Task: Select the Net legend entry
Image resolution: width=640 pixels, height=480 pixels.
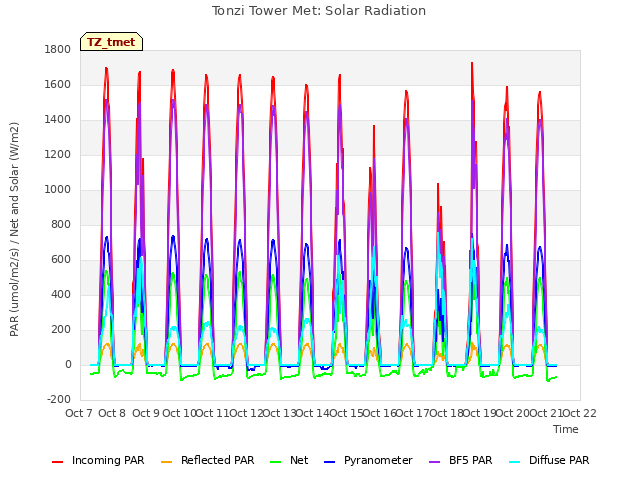Action: 289,460
